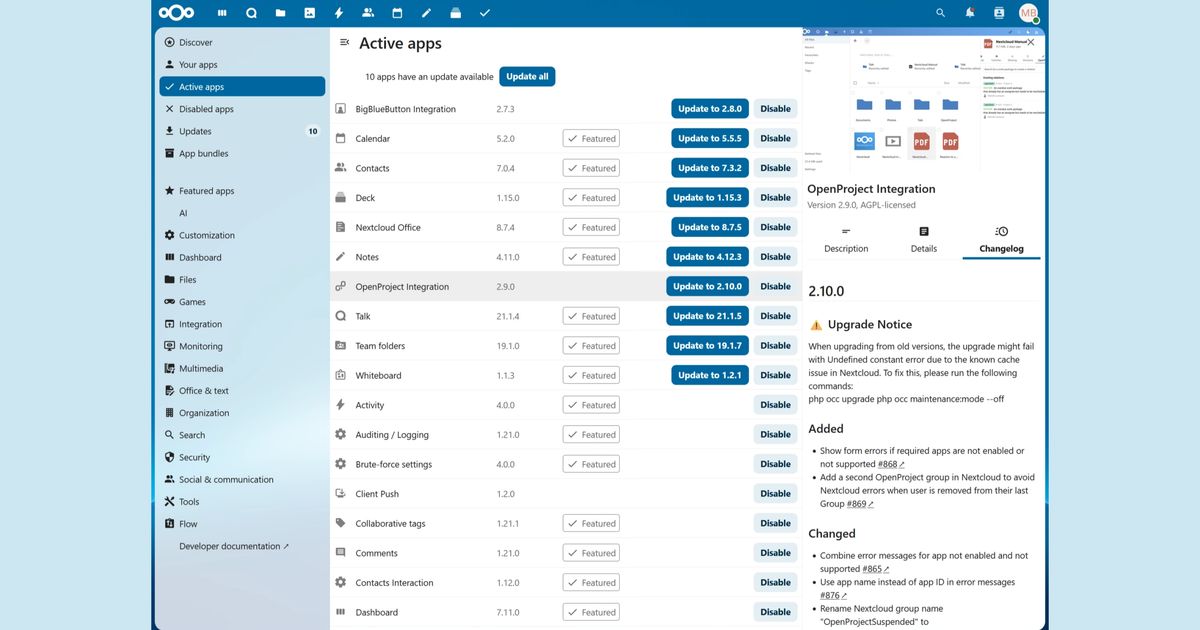Open issue link #865
Image resolution: width=1200 pixels, height=630 pixels.
(875, 569)
